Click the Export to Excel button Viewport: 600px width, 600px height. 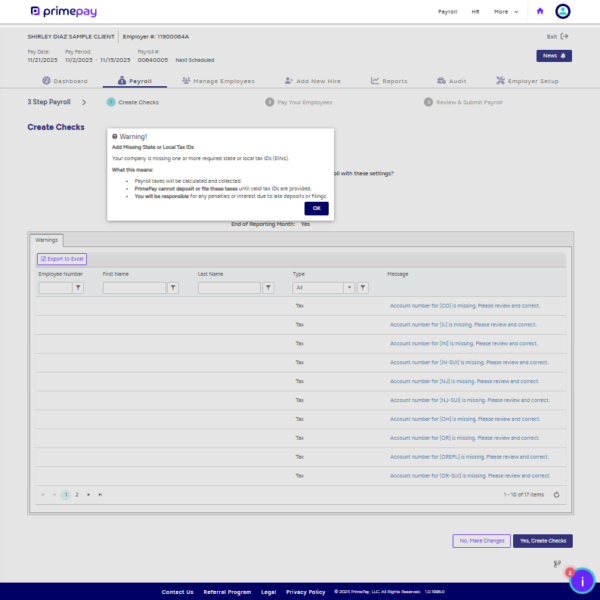(62, 259)
